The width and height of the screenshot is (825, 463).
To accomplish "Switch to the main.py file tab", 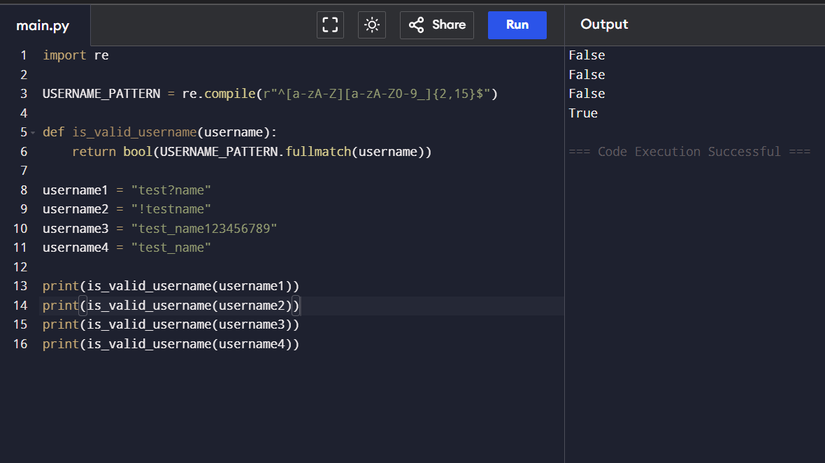I will 42,25.
